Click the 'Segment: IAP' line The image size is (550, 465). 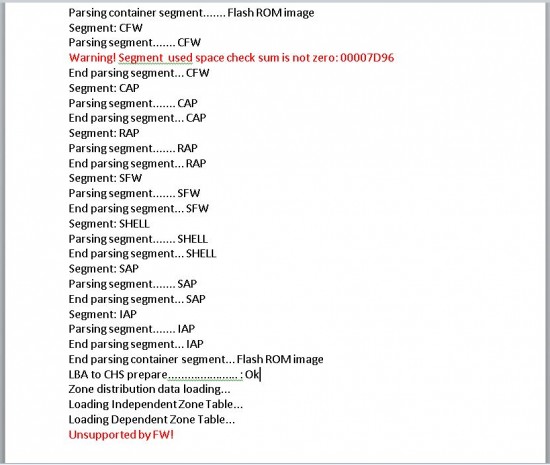[103, 314]
